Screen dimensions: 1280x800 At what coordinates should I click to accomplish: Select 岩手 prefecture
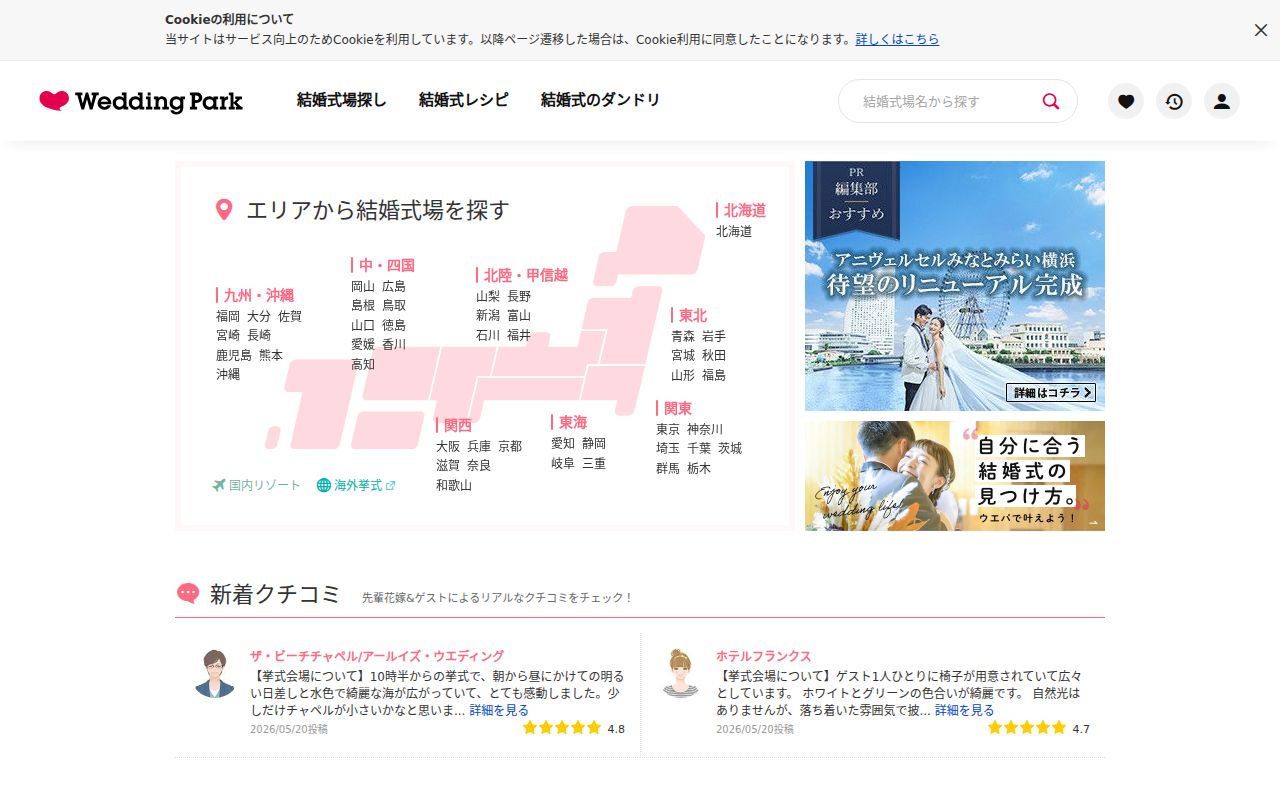[714, 336]
